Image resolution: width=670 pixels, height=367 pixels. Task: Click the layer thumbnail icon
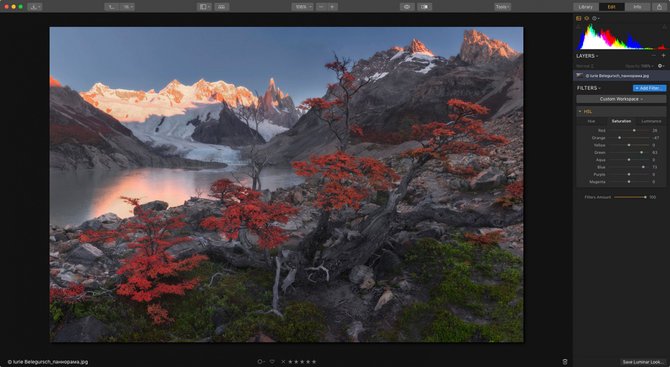[580, 76]
